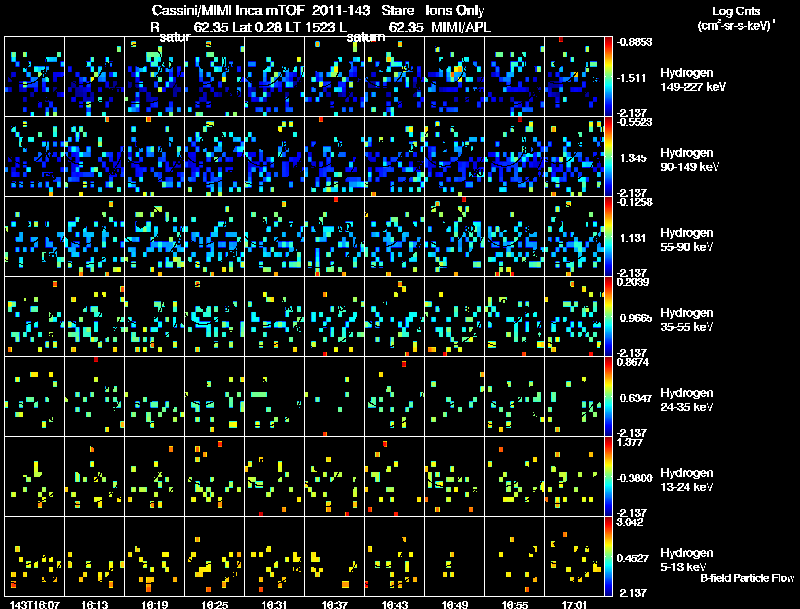800x609 pixels.
Task: Click the '143T16:07' time label
Action: pyautogui.click(x=35, y=604)
